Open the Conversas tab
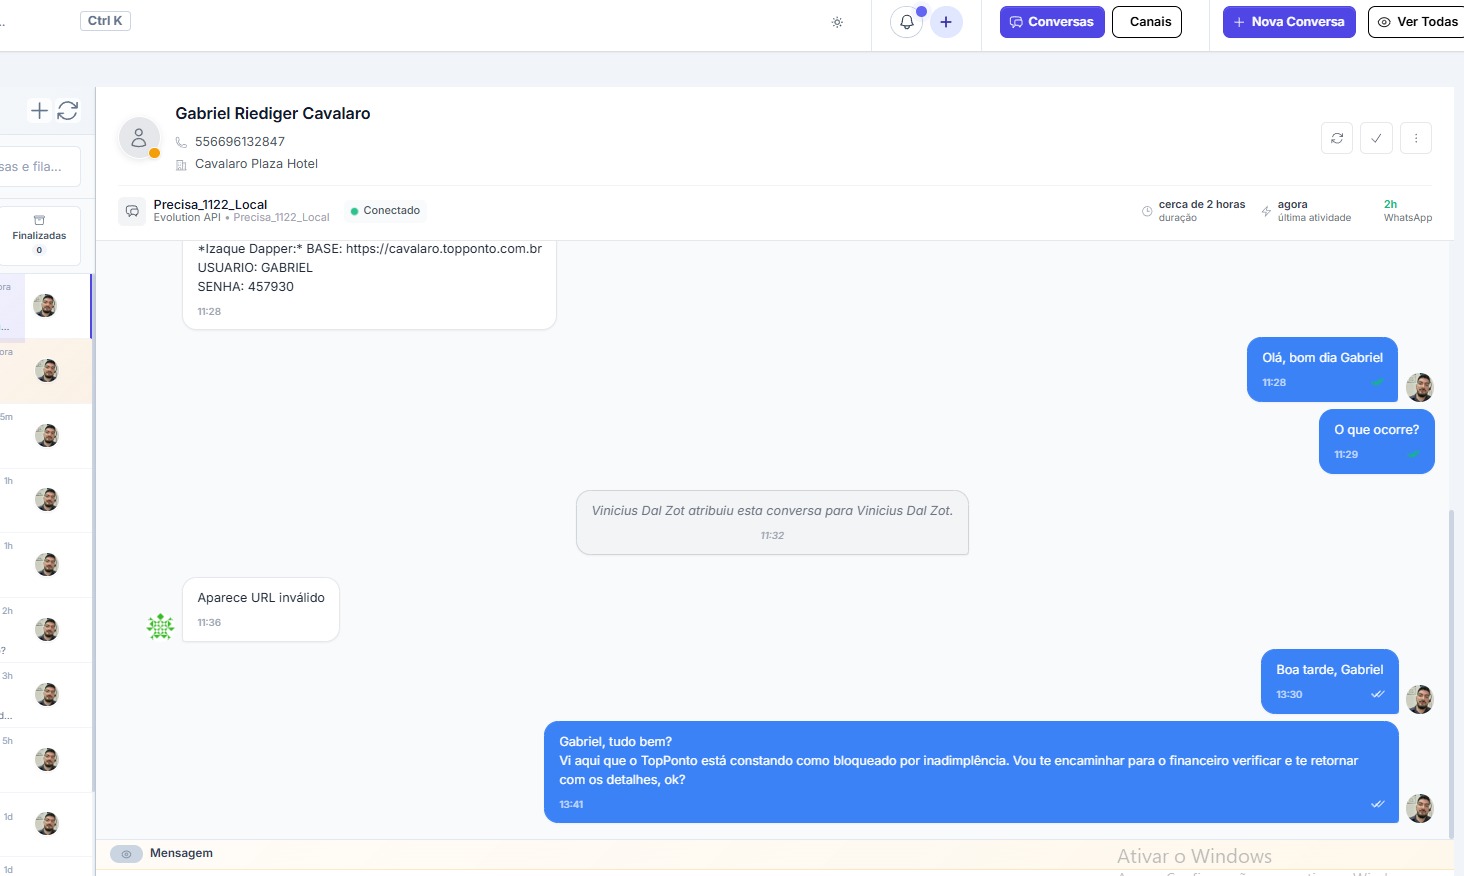 [1052, 22]
